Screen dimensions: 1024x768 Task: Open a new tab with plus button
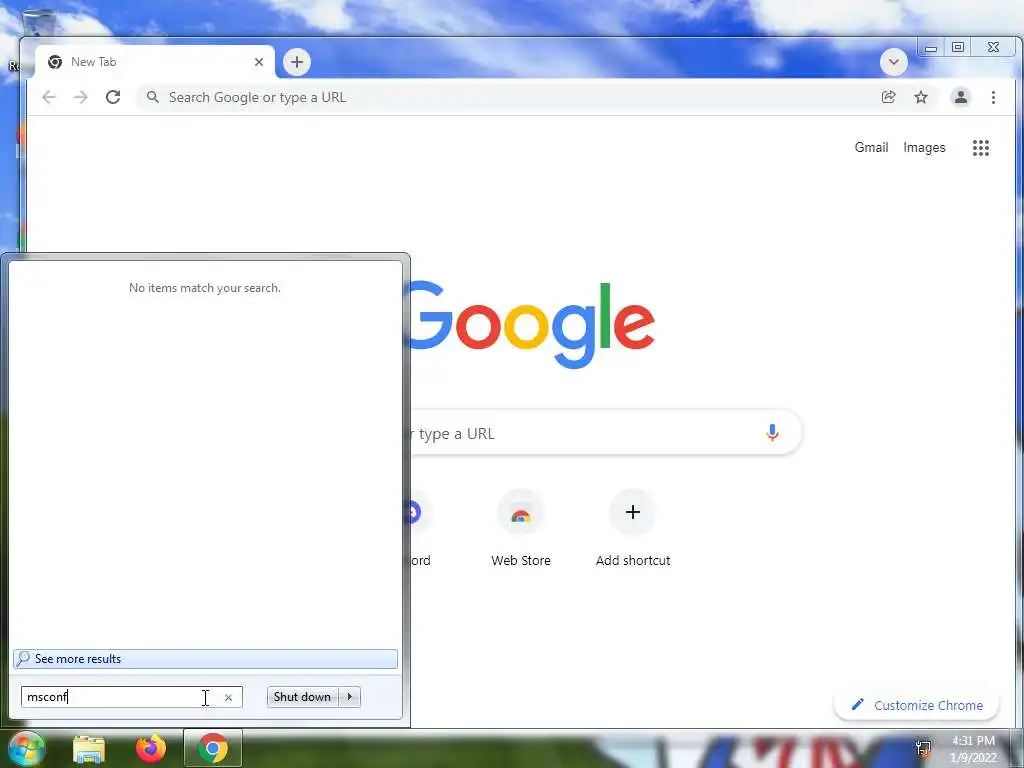click(x=297, y=62)
